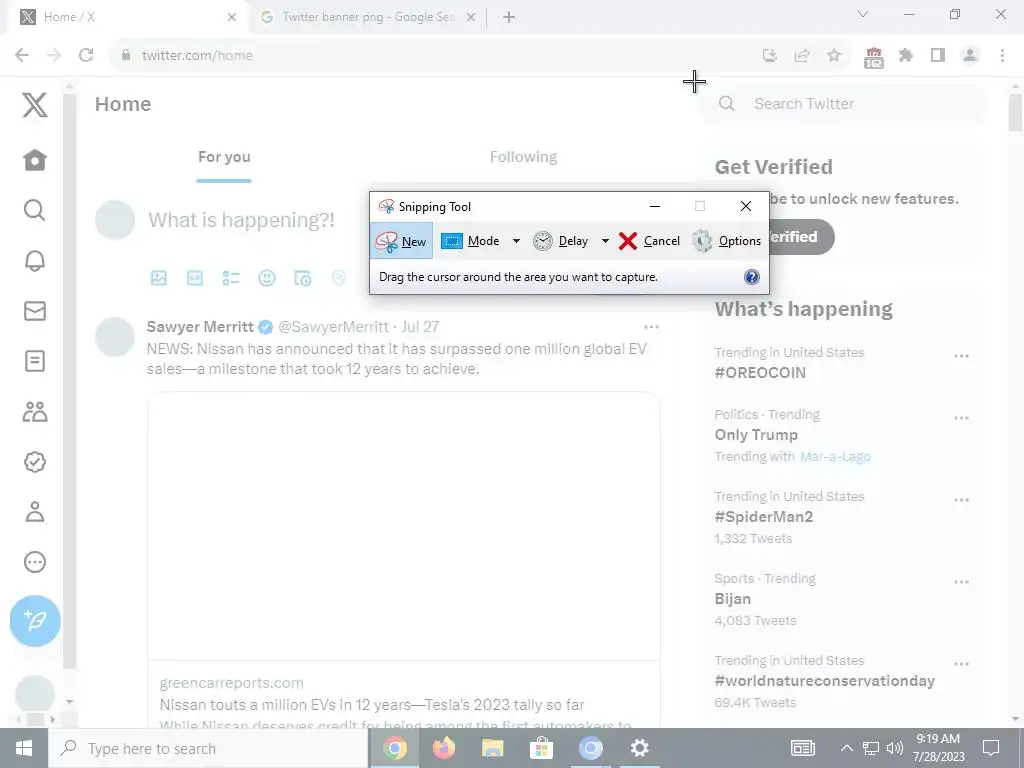Click the Delay button in Snipping Tool

[560, 241]
